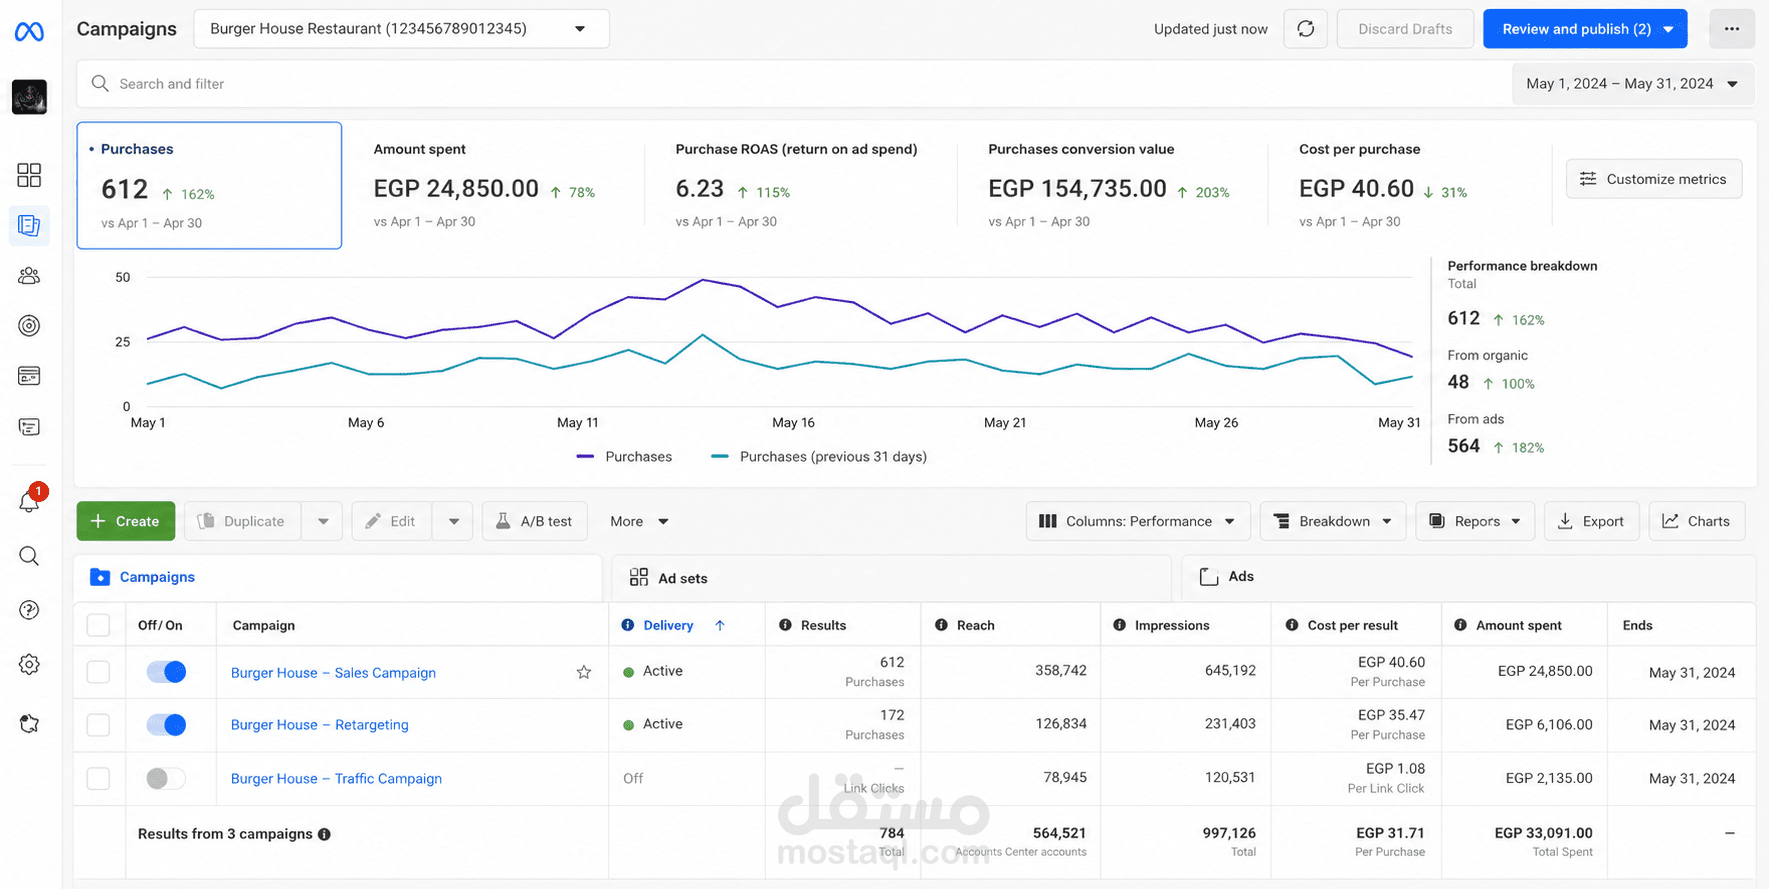Select the Campaigns icon in the sidebar

tap(29, 225)
